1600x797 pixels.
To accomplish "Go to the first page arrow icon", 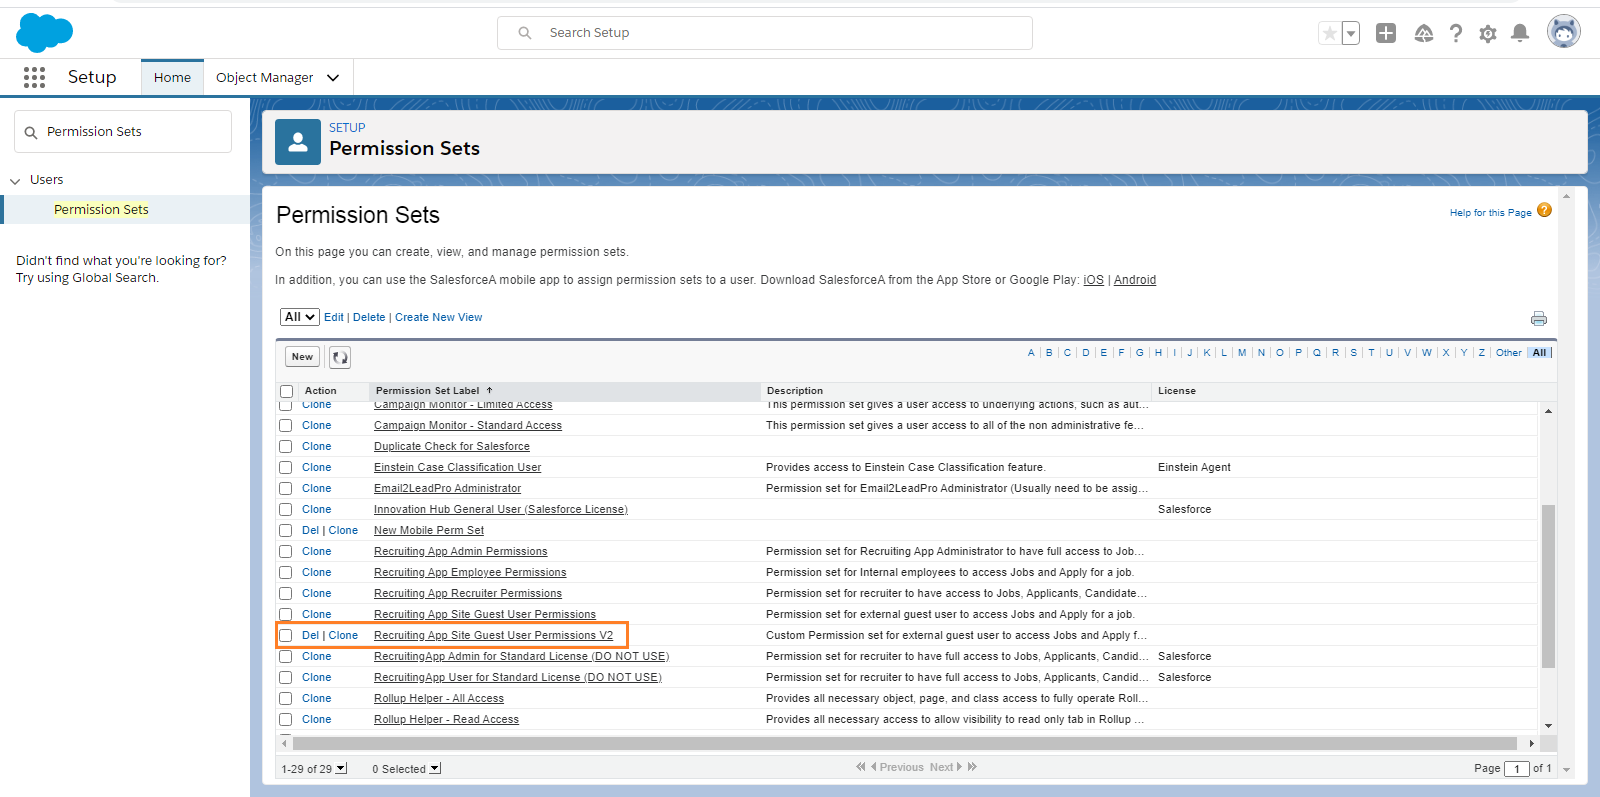I will pos(860,767).
